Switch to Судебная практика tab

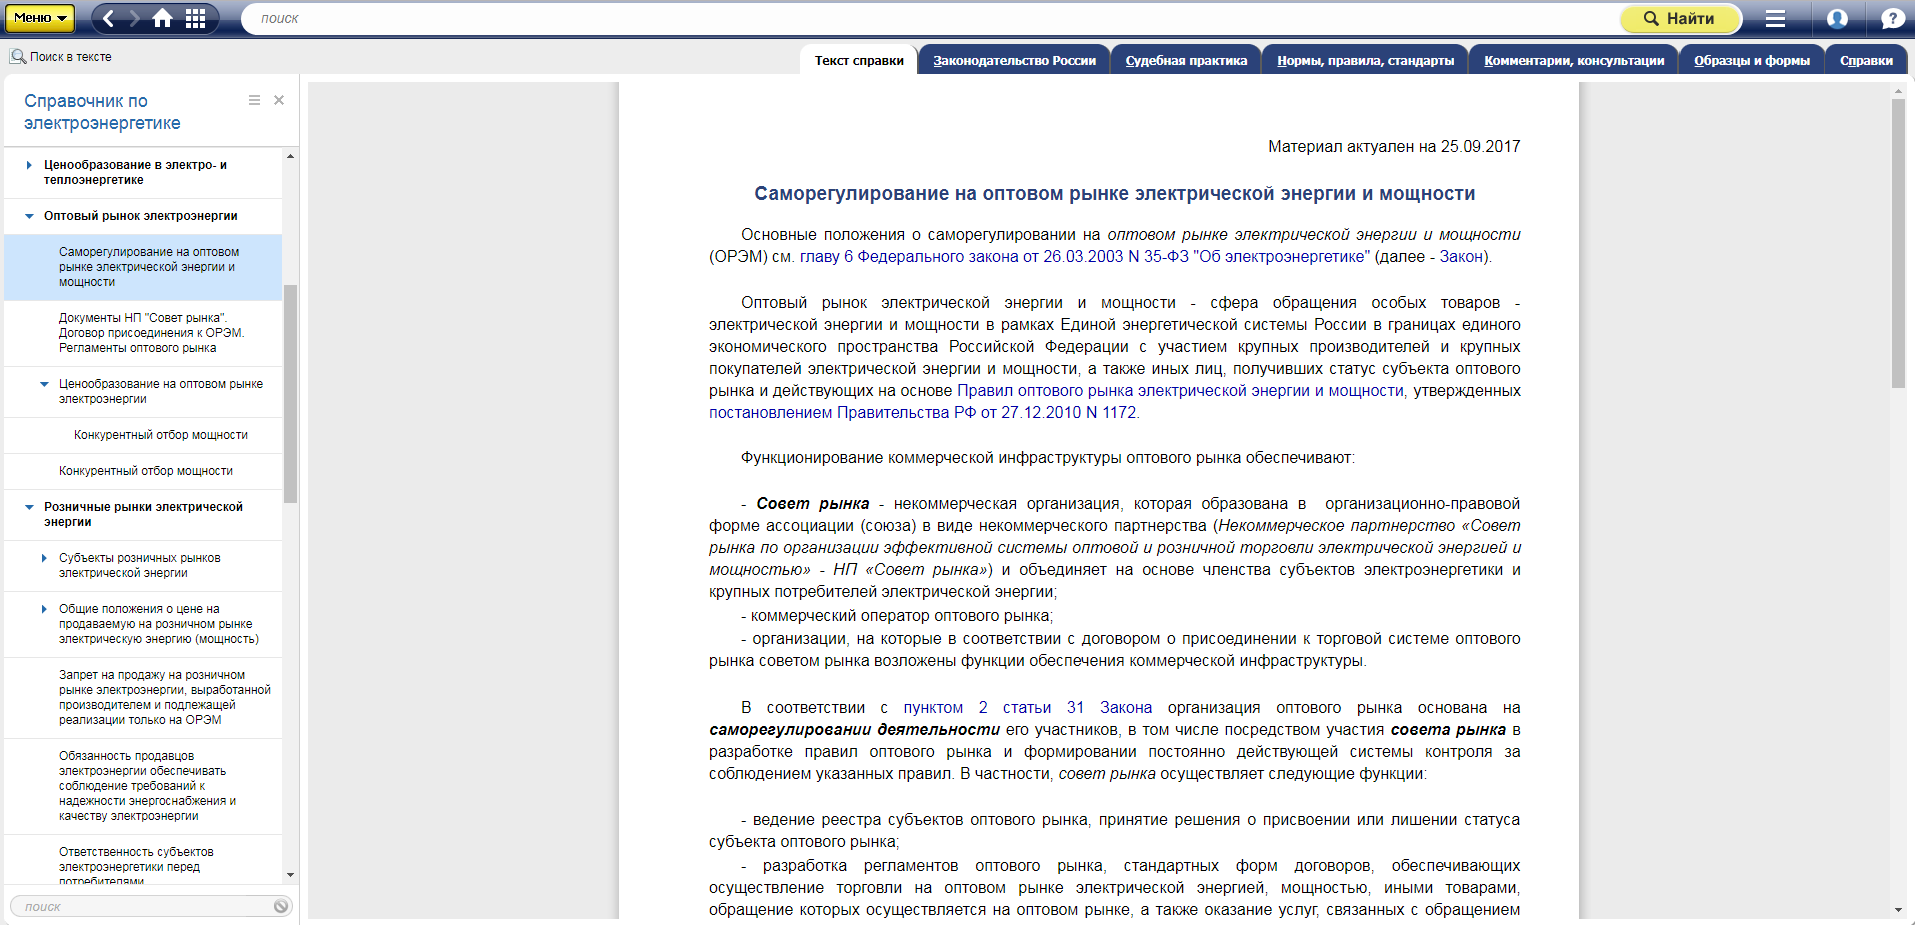[1186, 60]
